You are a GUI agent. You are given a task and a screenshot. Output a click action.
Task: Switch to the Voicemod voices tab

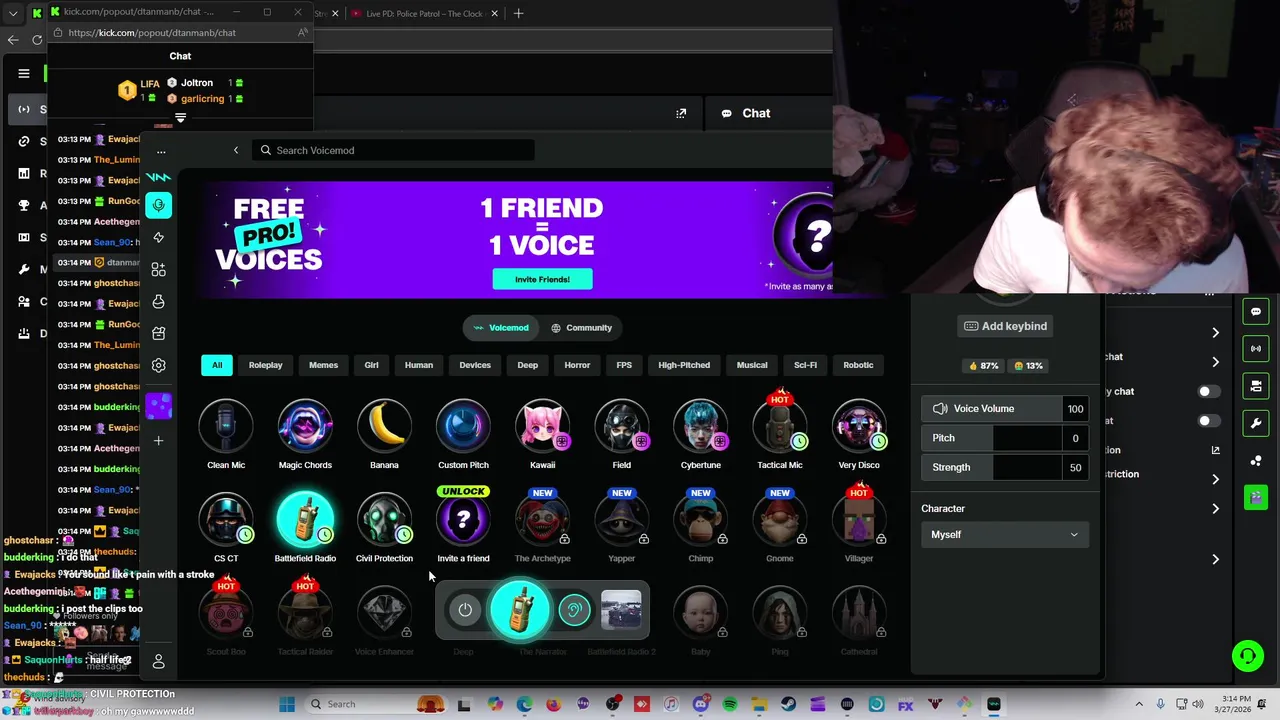tap(501, 328)
